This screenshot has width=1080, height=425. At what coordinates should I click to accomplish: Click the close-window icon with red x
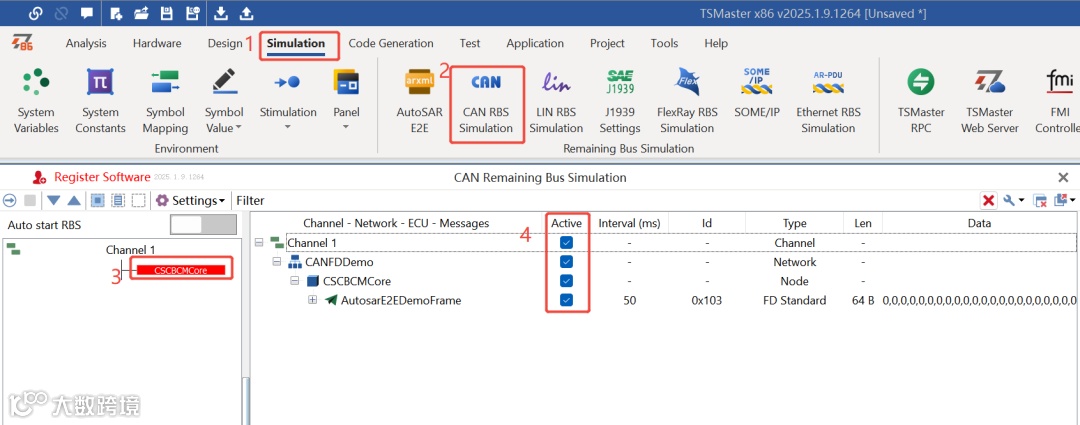pos(1041,200)
